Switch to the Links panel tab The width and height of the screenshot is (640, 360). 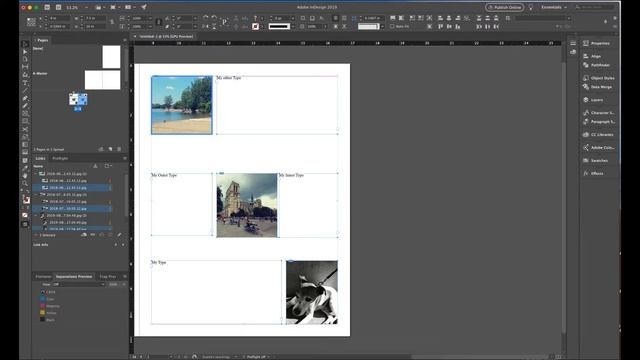40,158
